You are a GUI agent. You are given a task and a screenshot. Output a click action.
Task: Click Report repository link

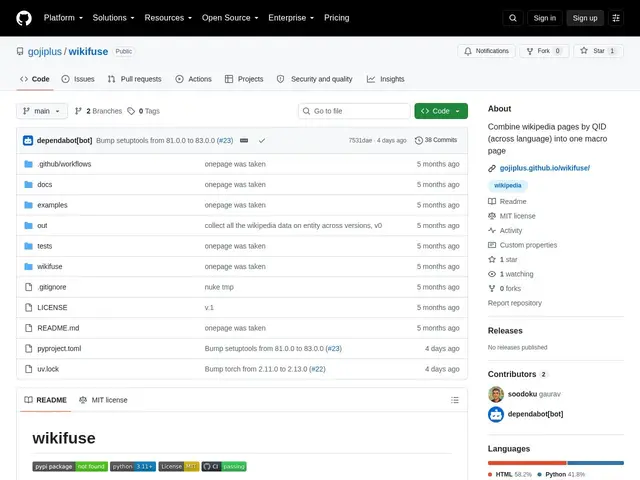pyautogui.click(x=515, y=303)
